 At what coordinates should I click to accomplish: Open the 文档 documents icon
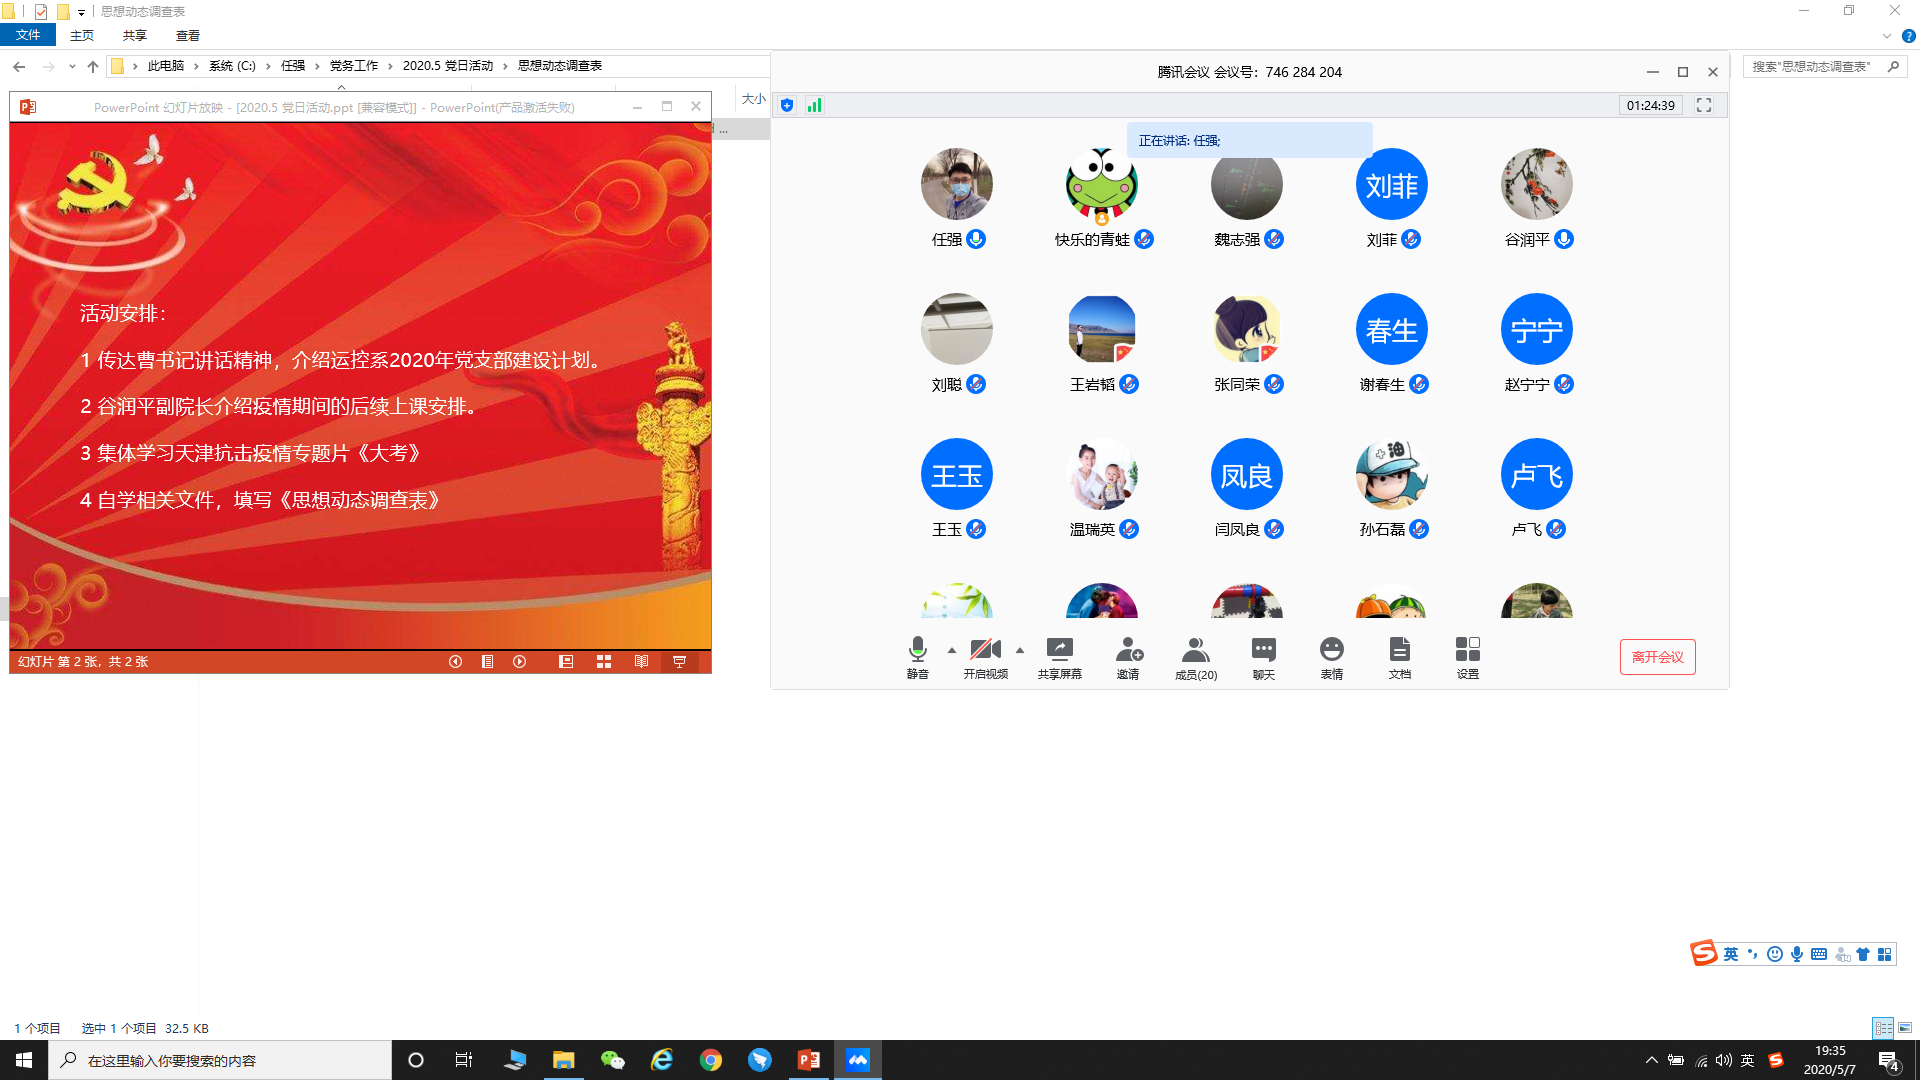(1399, 651)
